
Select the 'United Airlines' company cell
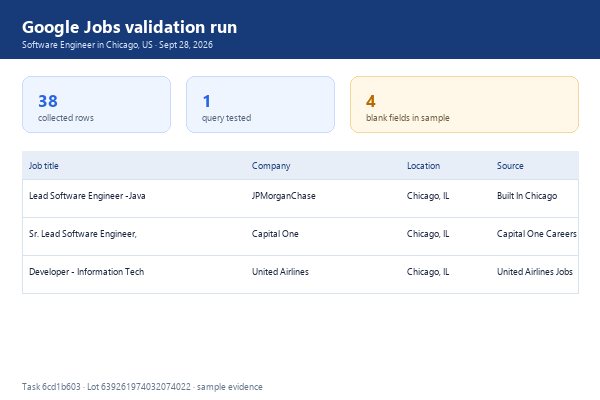coord(280,272)
